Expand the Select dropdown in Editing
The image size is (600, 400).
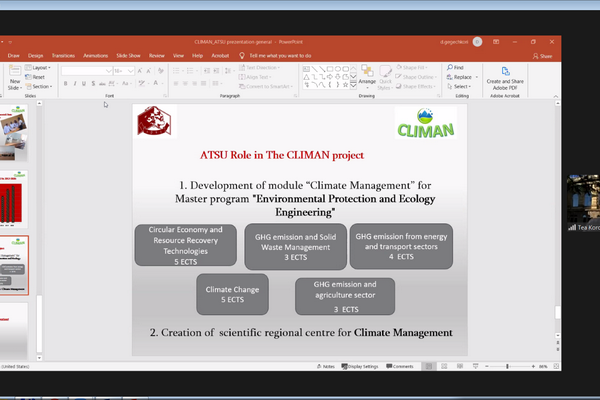[x=459, y=86]
